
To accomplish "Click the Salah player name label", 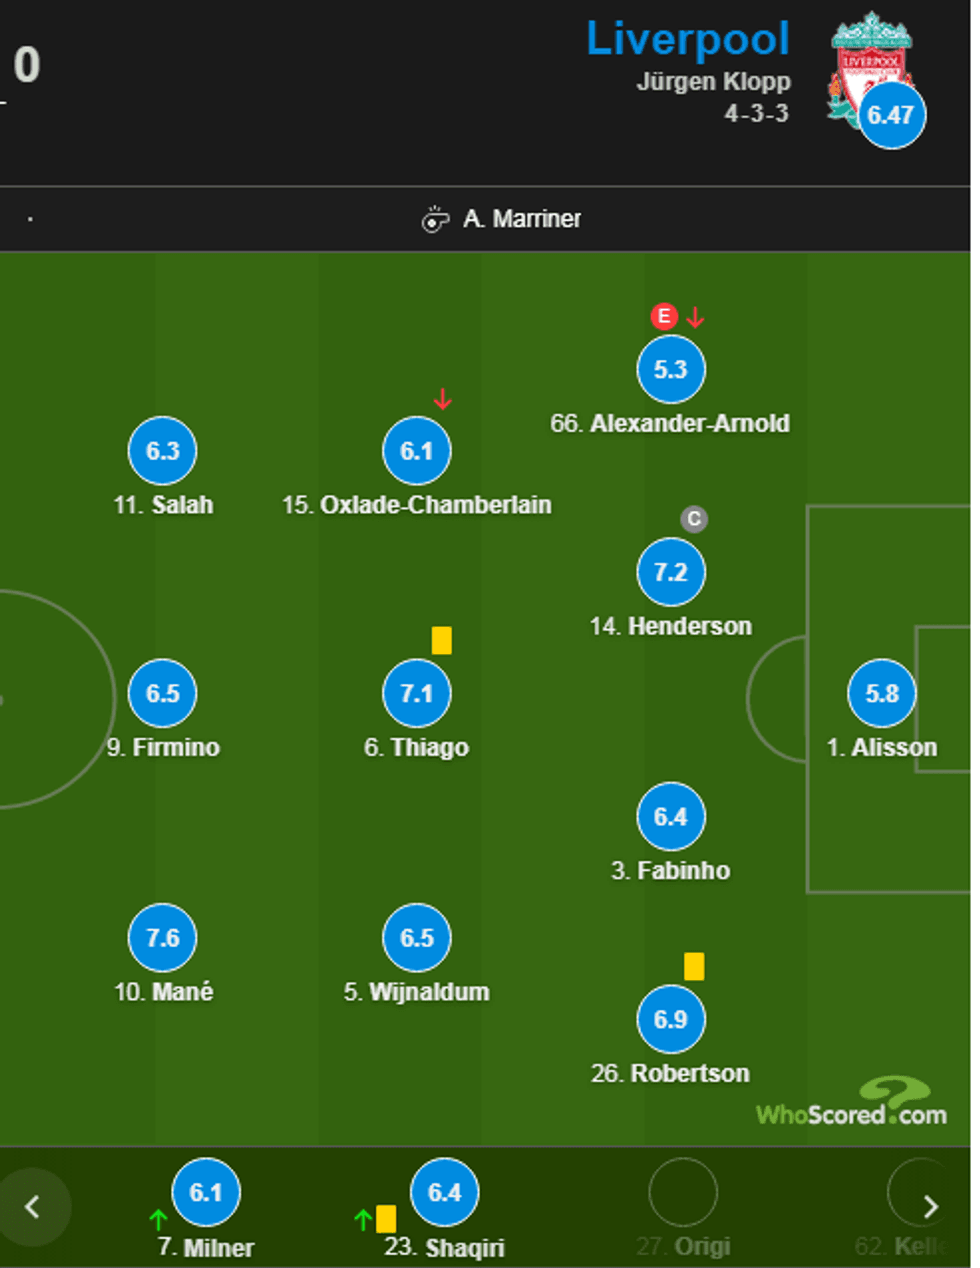I will tap(164, 505).
